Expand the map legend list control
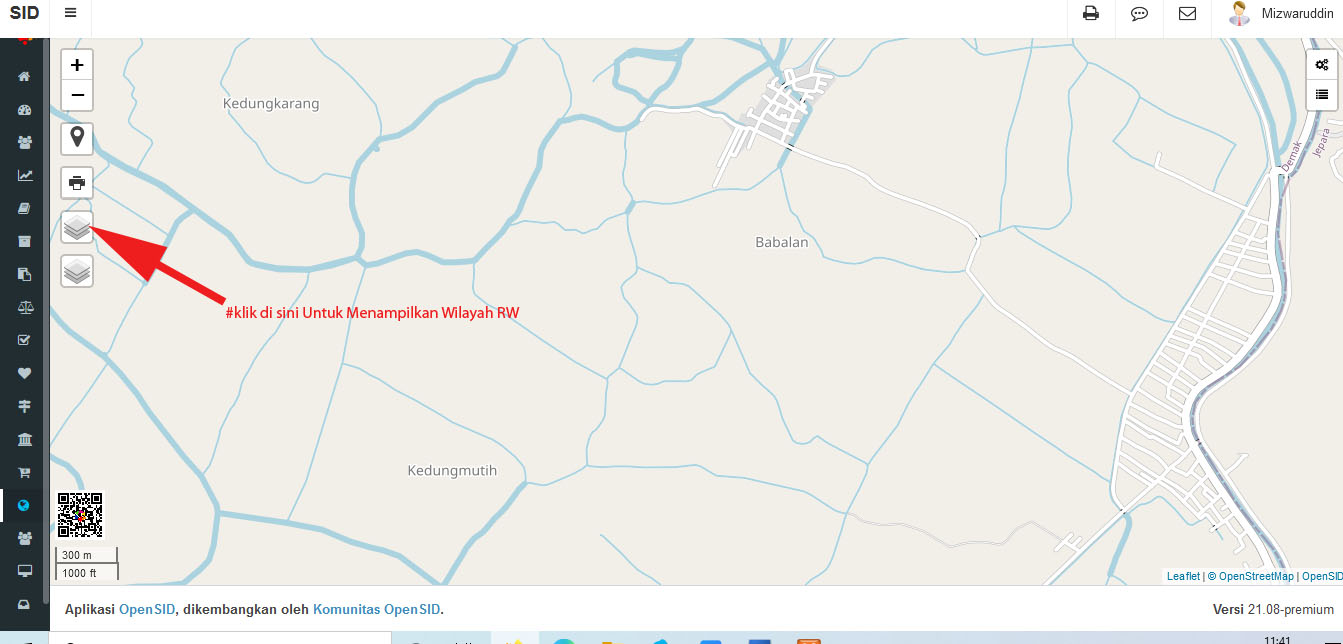Image resolution: width=1343 pixels, height=644 pixels. [x=1322, y=95]
